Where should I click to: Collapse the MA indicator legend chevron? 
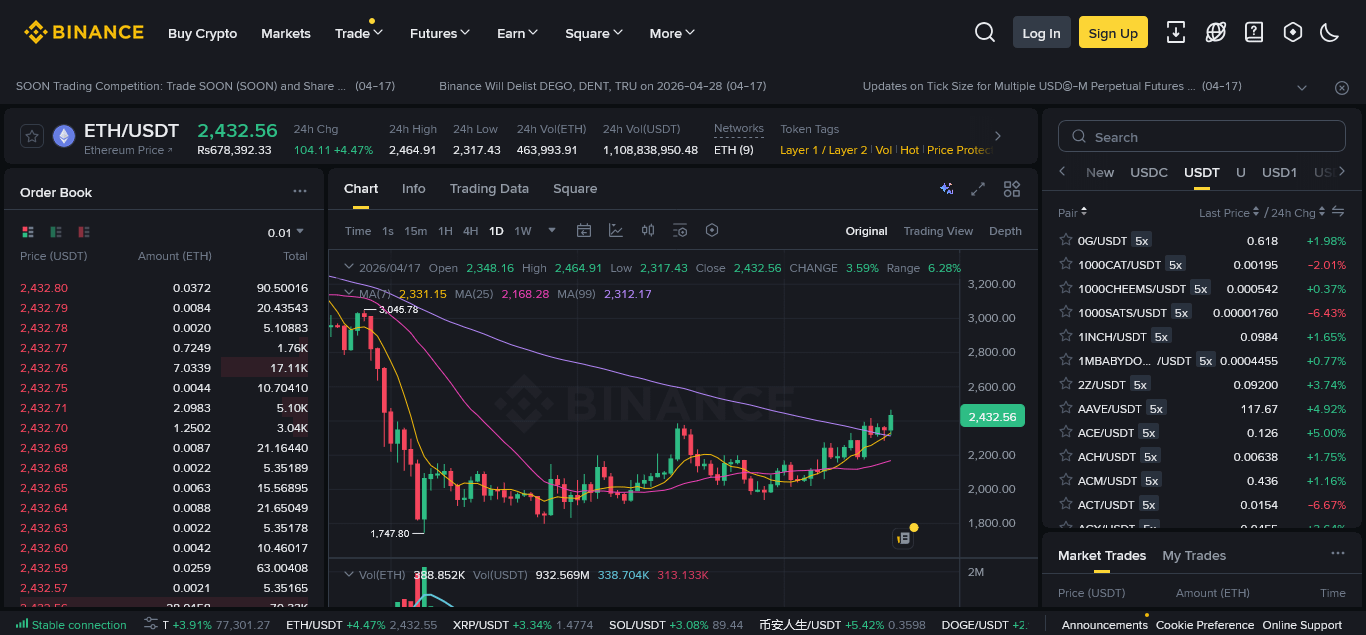click(348, 294)
